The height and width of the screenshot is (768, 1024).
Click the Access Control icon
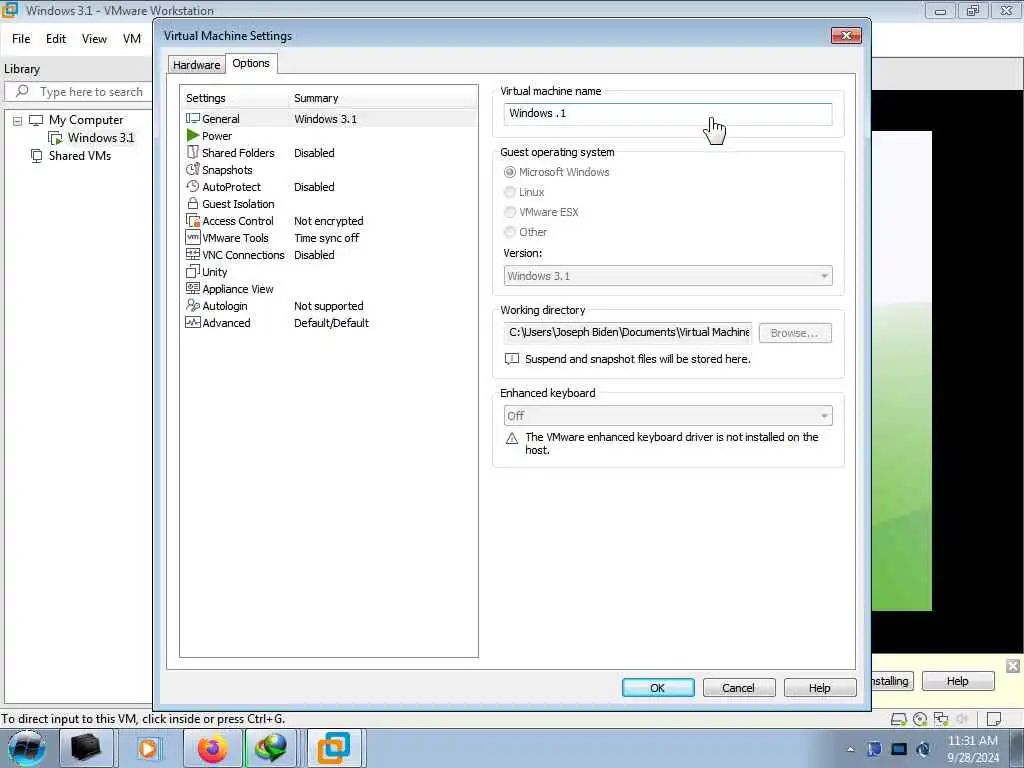point(193,220)
